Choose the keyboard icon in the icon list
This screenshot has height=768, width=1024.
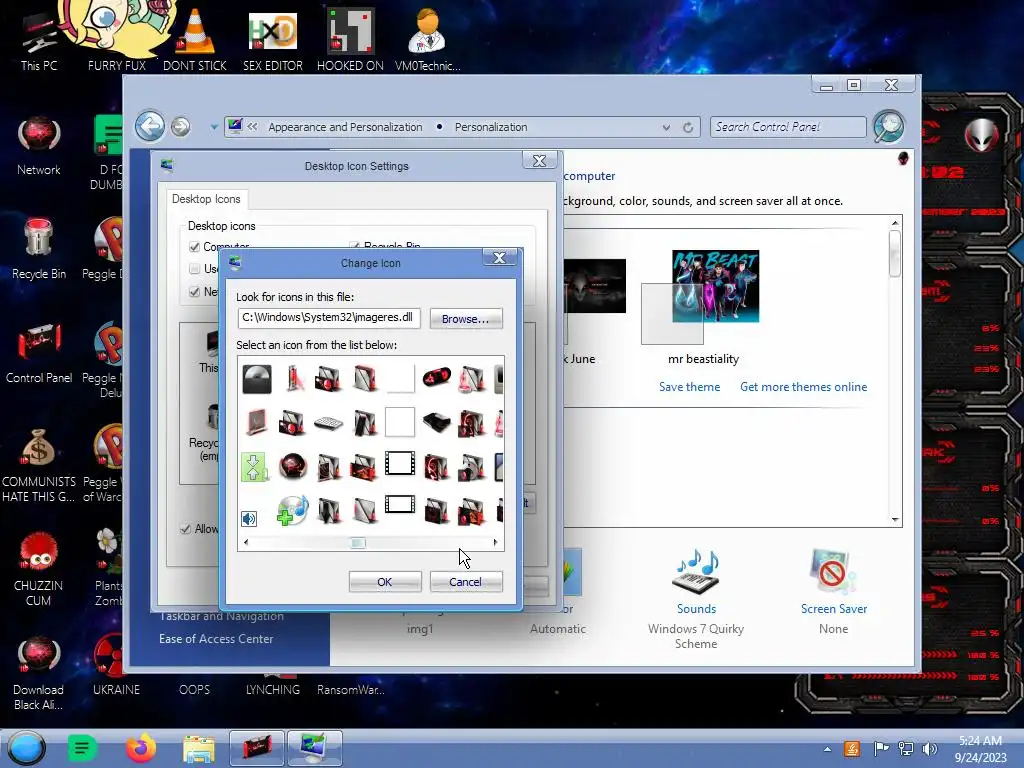coord(328,423)
